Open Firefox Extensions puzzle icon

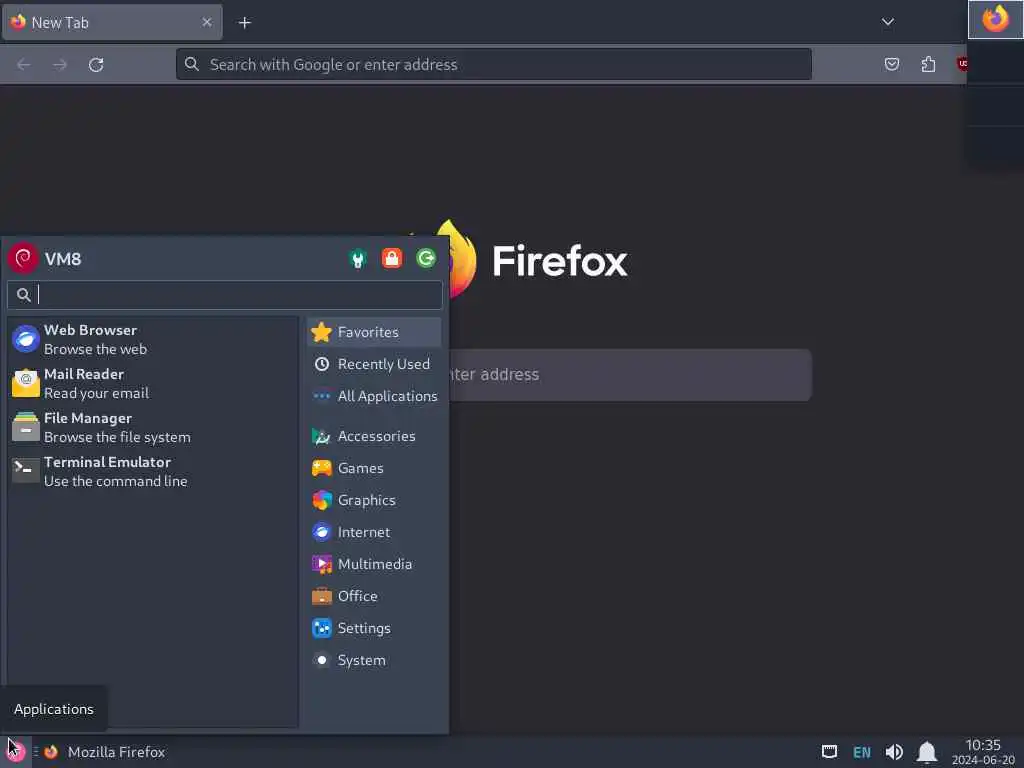point(928,64)
